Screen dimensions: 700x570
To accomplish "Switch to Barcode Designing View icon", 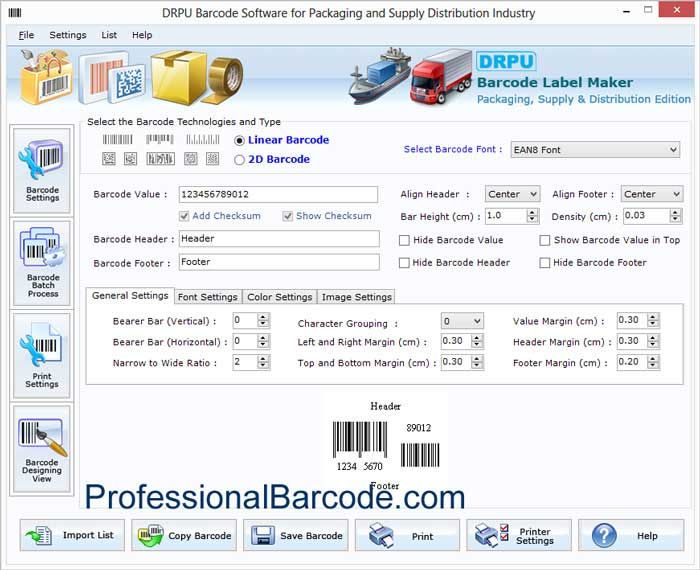I will tap(42, 449).
